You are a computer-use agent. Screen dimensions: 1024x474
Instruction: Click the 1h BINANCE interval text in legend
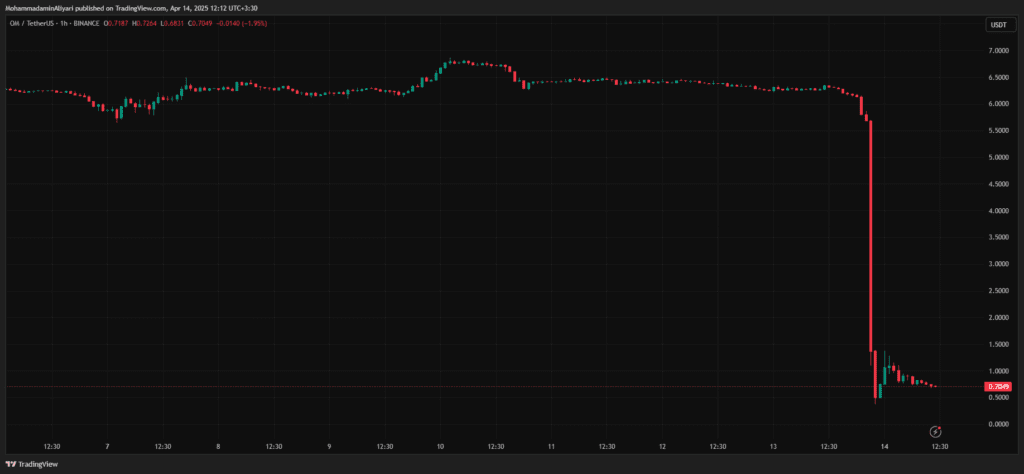[x=83, y=24]
